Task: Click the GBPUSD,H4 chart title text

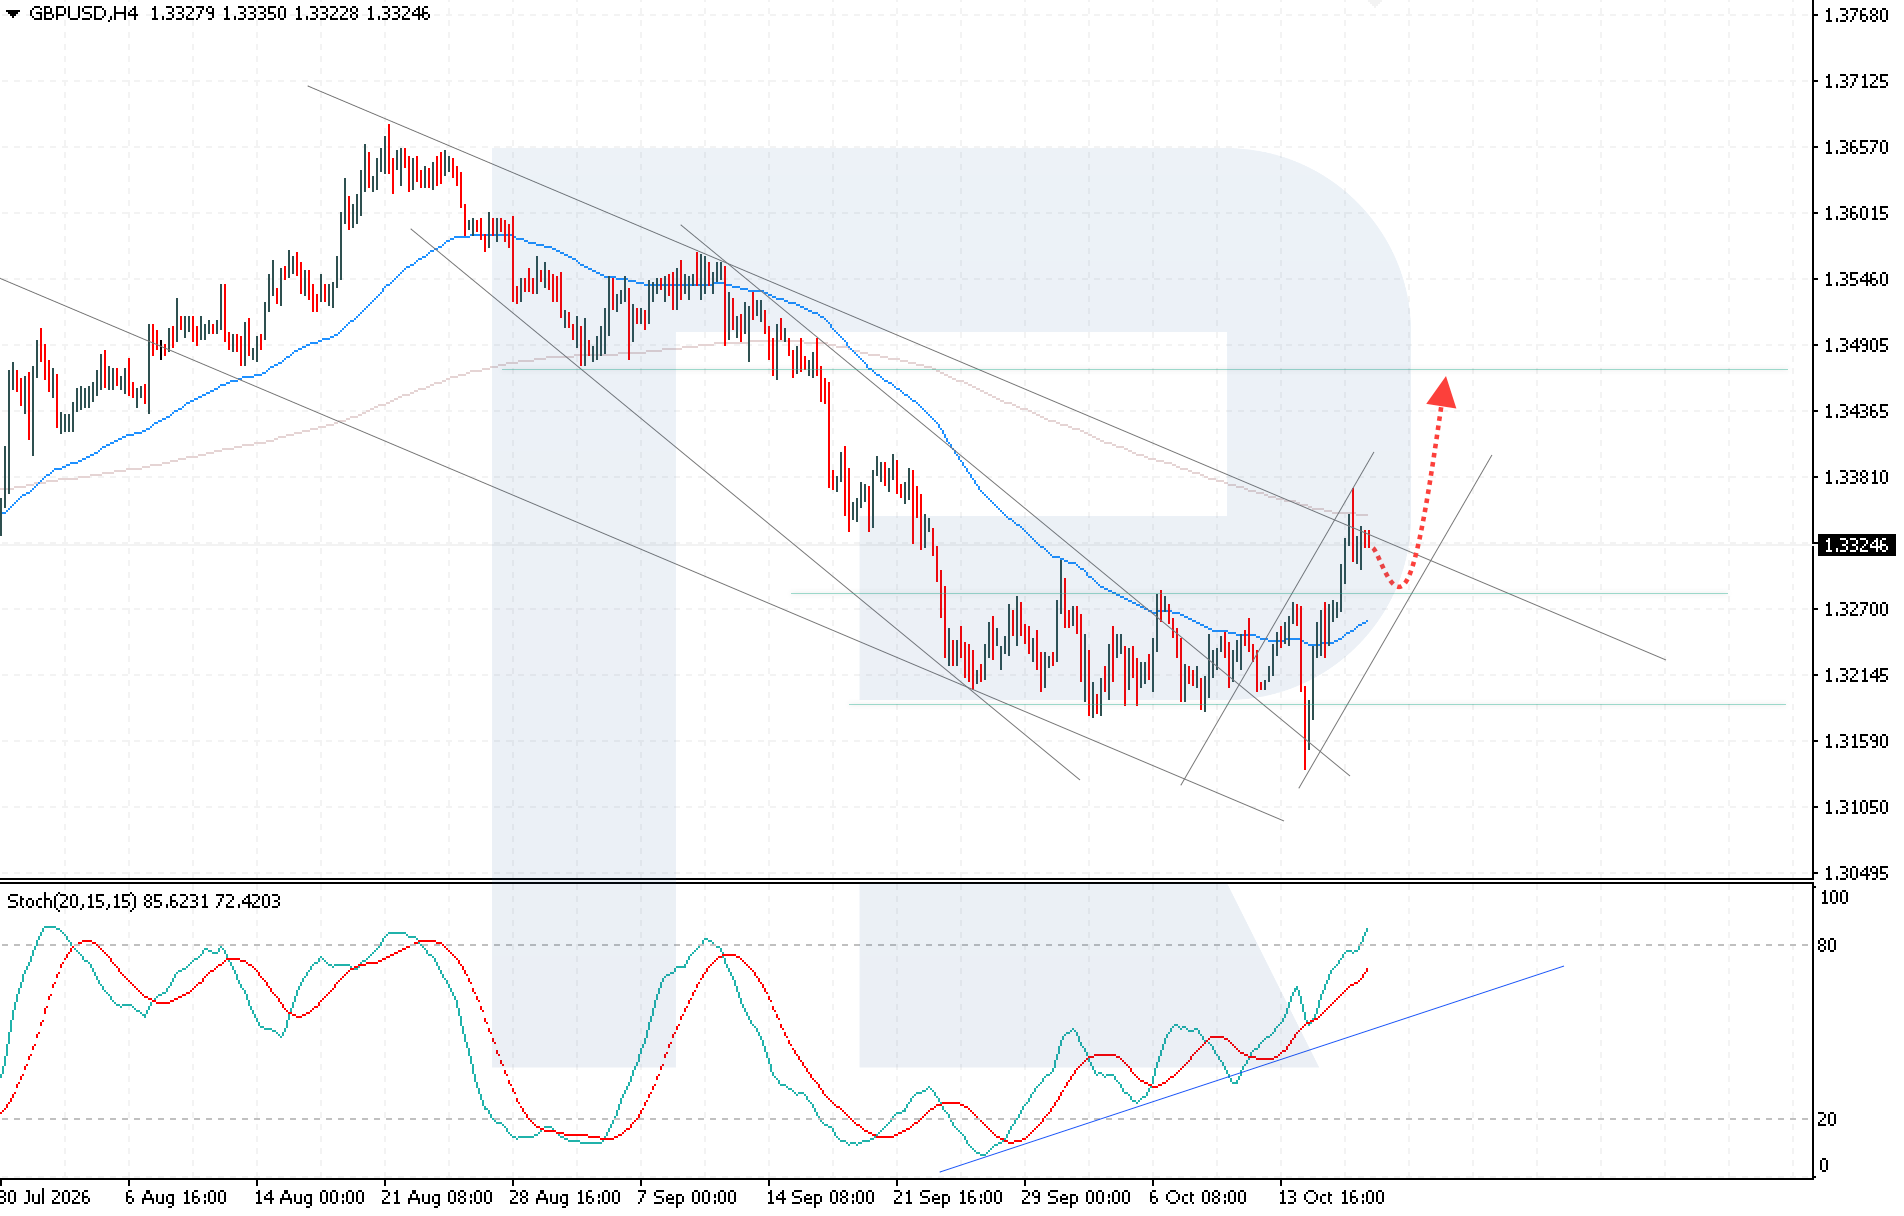Action: point(83,14)
